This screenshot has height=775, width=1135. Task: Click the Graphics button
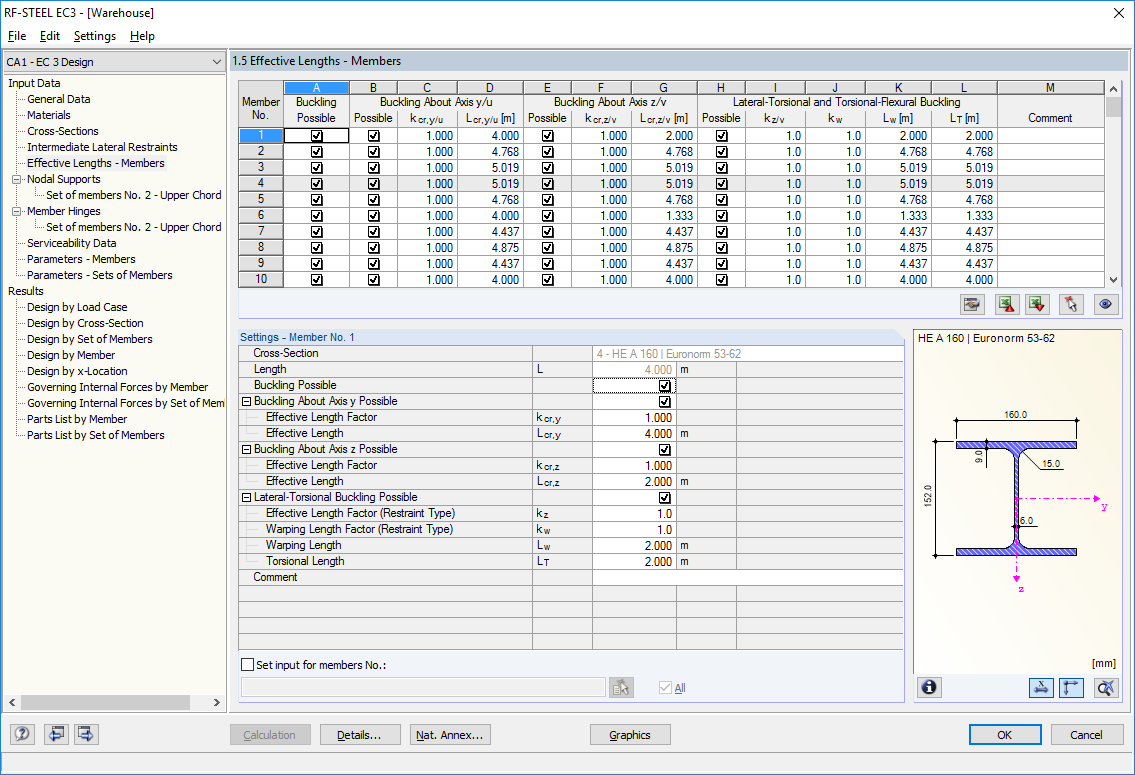[630, 734]
